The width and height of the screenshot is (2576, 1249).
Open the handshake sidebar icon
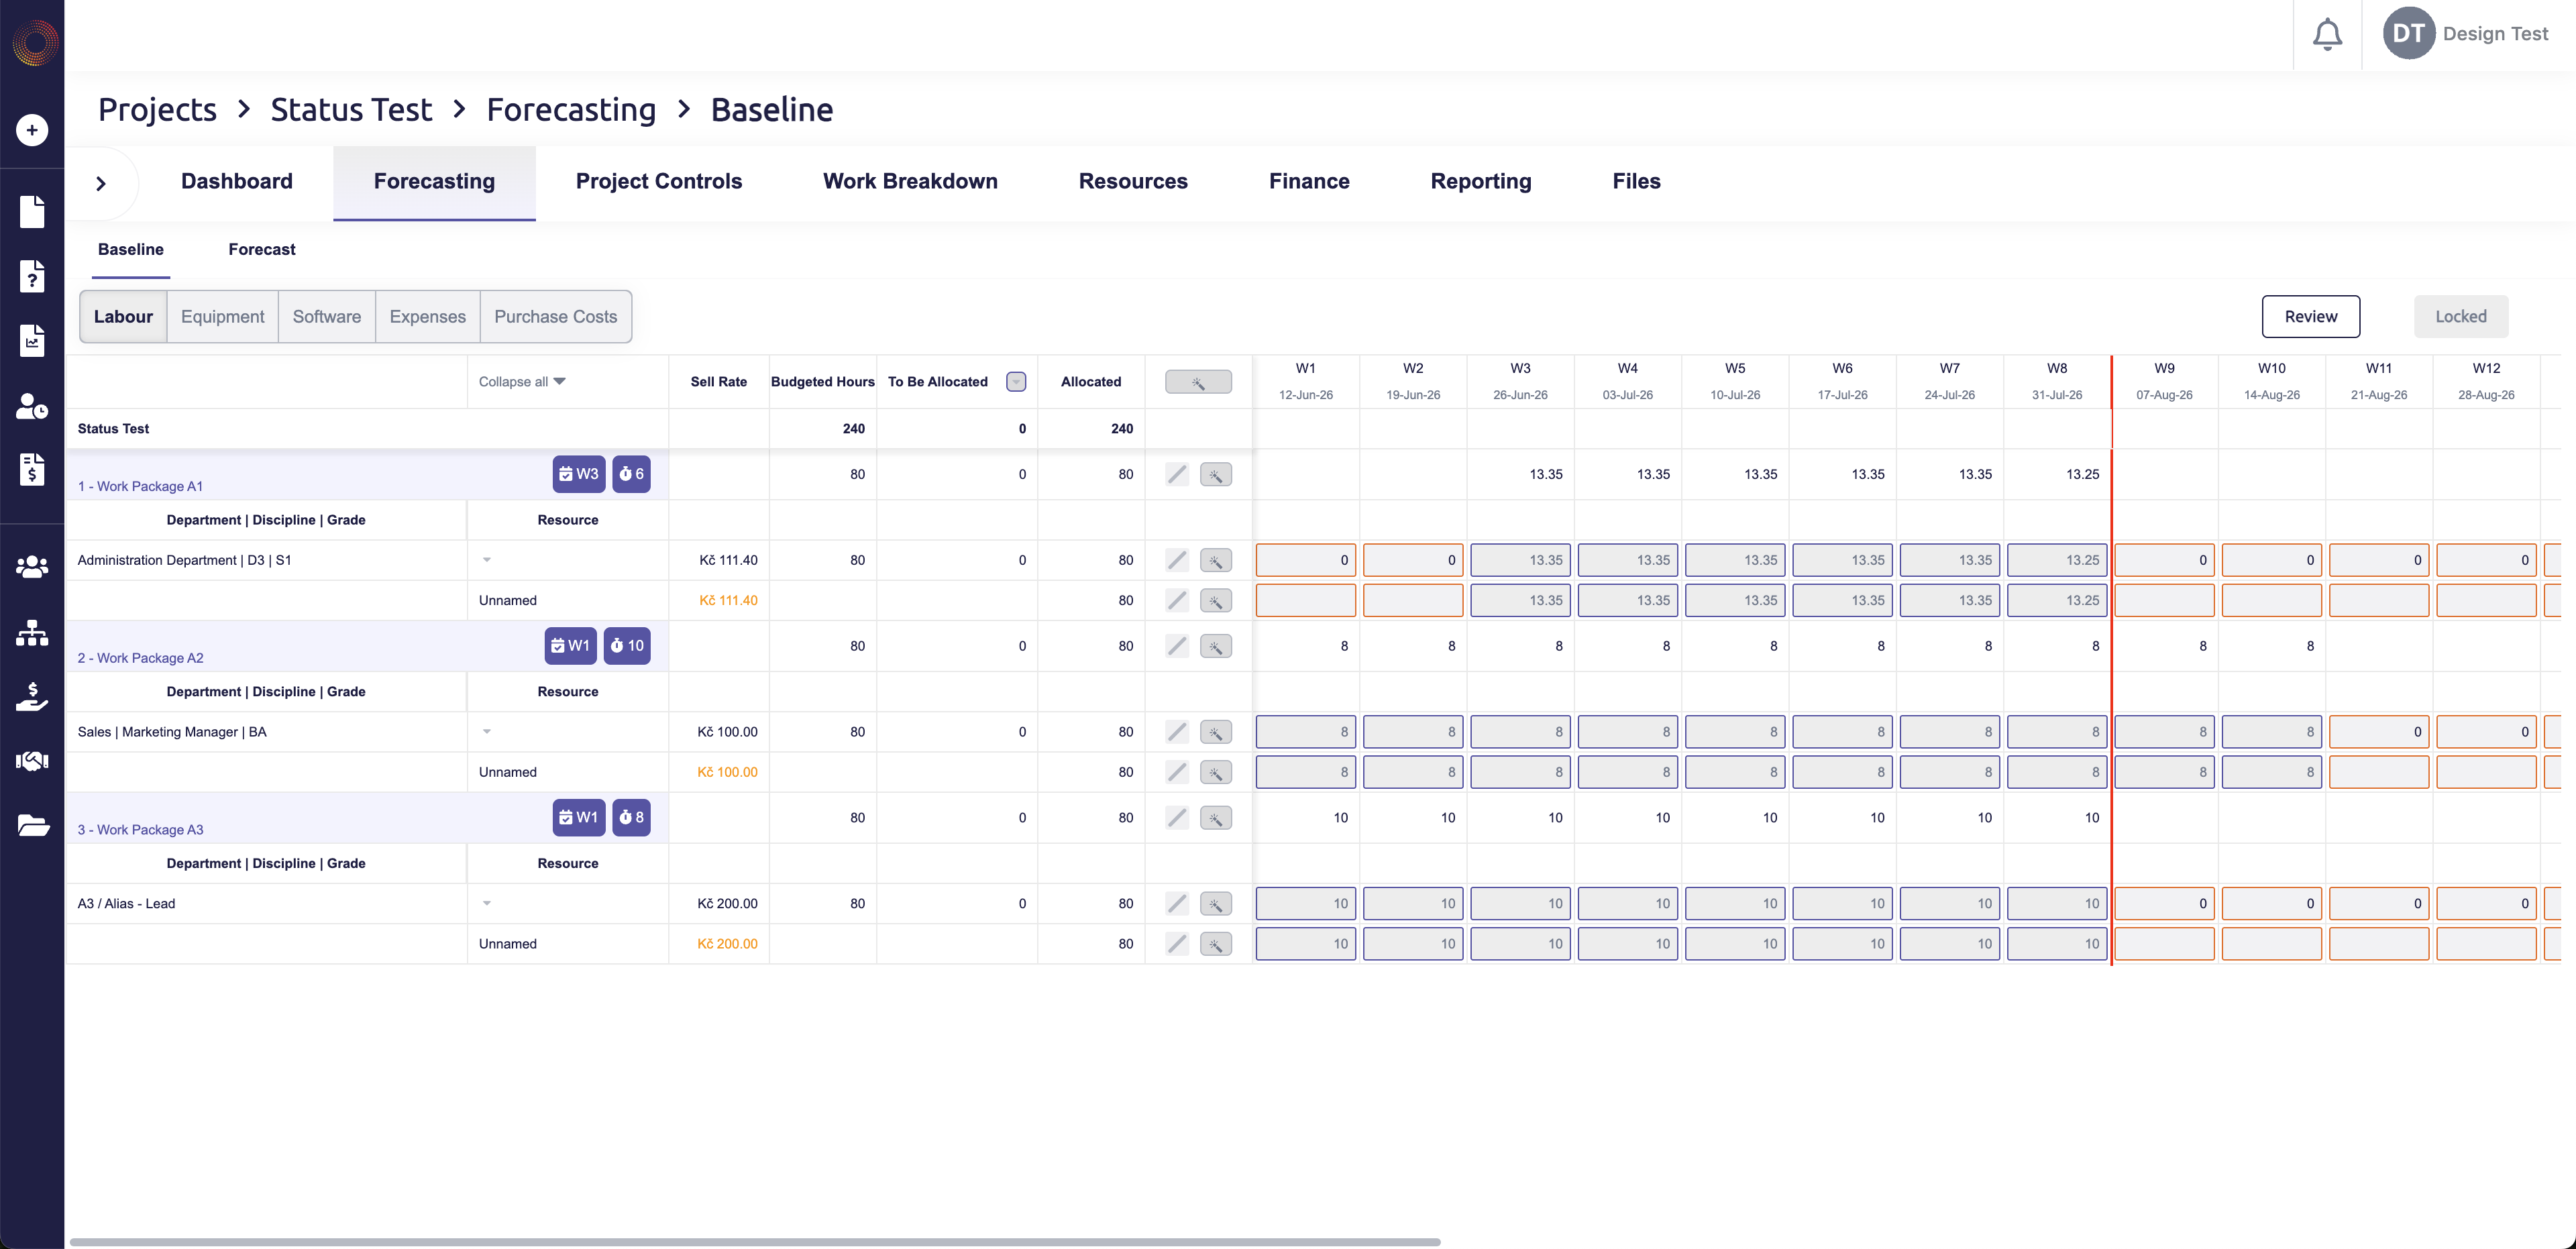coord(32,761)
